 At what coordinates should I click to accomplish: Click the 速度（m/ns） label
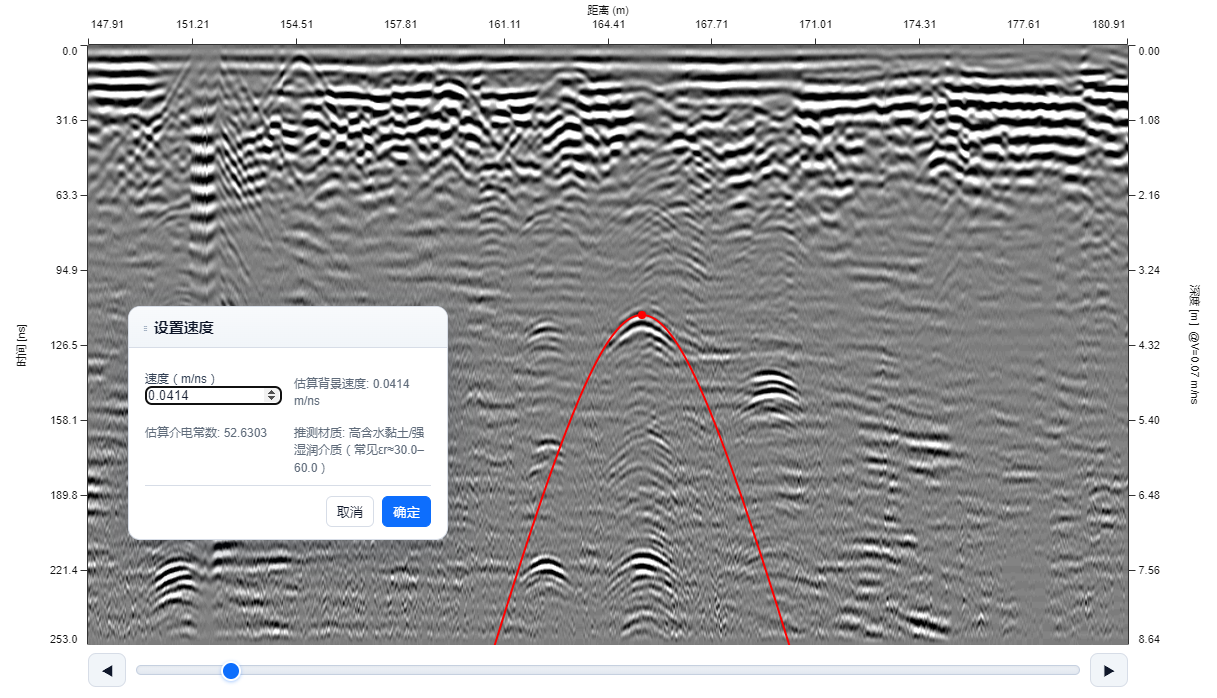point(180,378)
